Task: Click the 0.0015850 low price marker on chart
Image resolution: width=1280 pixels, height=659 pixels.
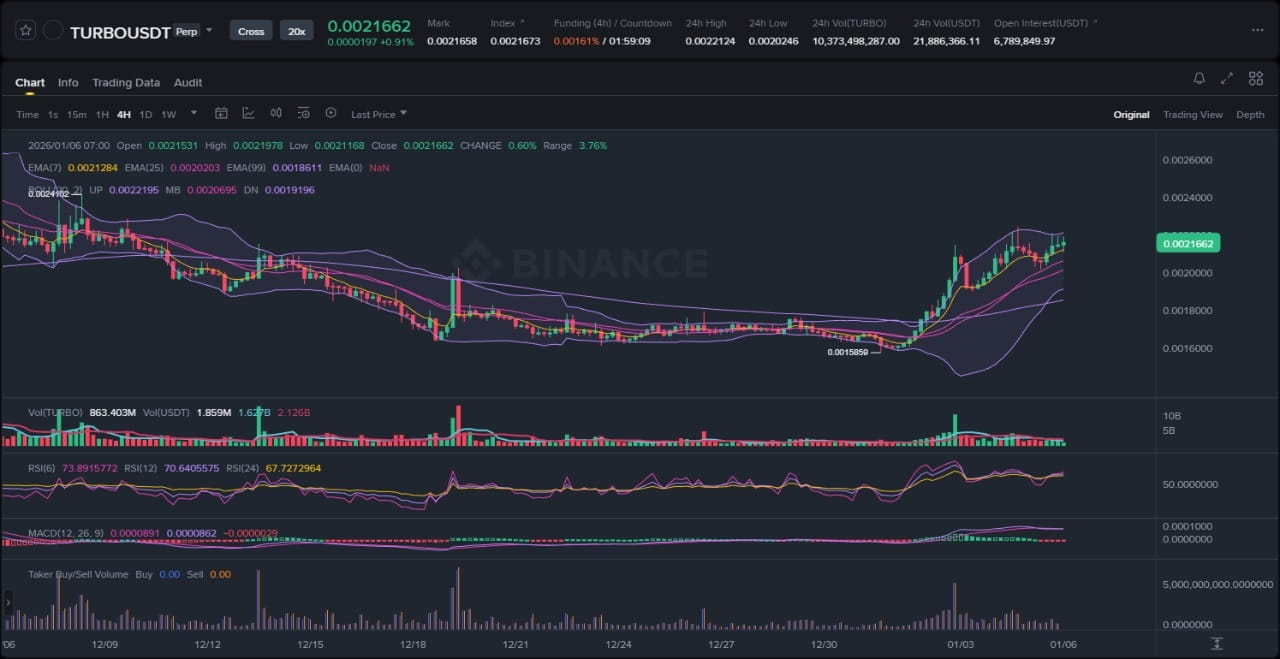Action: click(847, 352)
